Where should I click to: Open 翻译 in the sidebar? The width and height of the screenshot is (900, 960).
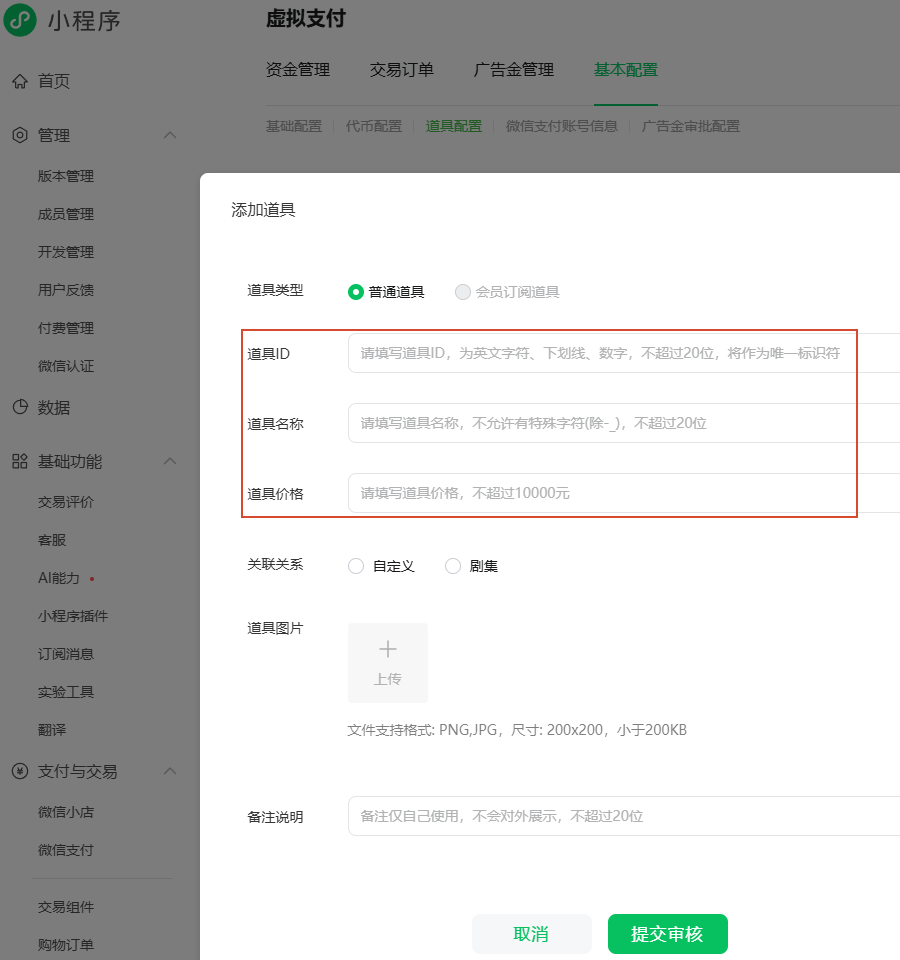coord(52,730)
